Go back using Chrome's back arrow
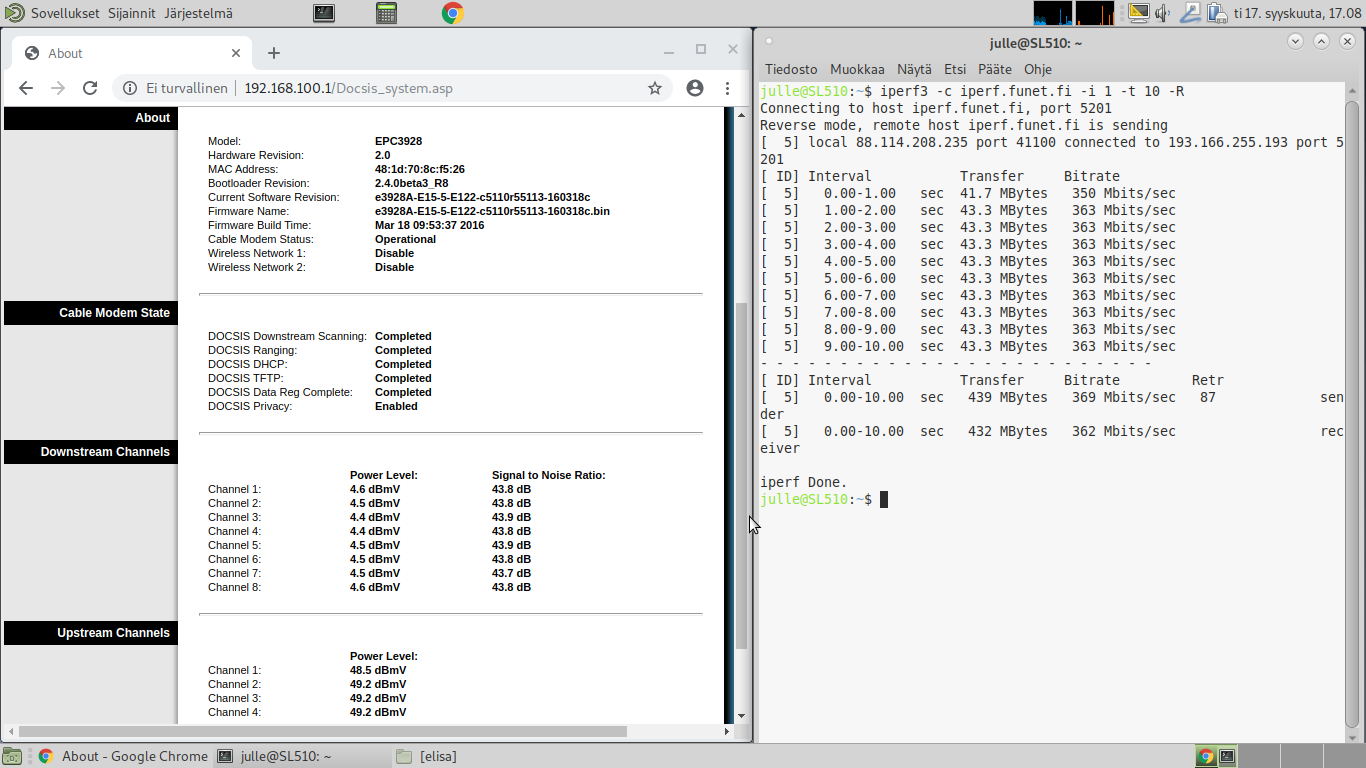 pyautogui.click(x=26, y=88)
